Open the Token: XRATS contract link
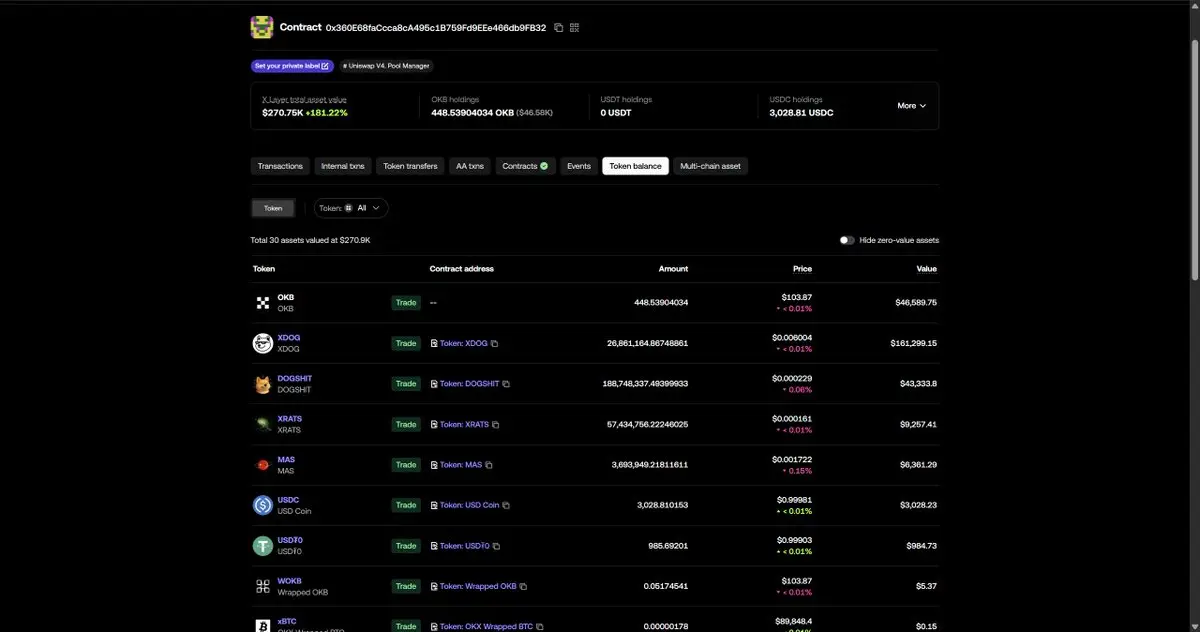 tap(465, 424)
